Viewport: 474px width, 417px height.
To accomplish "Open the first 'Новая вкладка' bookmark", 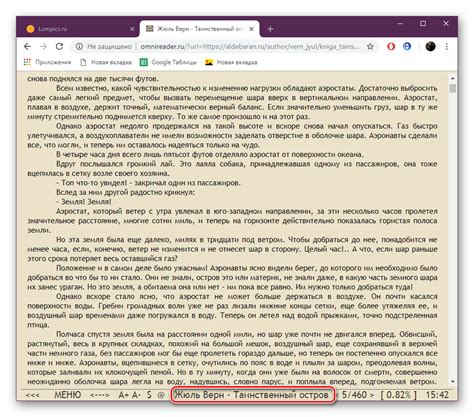I will pyautogui.click(x=106, y=62).
